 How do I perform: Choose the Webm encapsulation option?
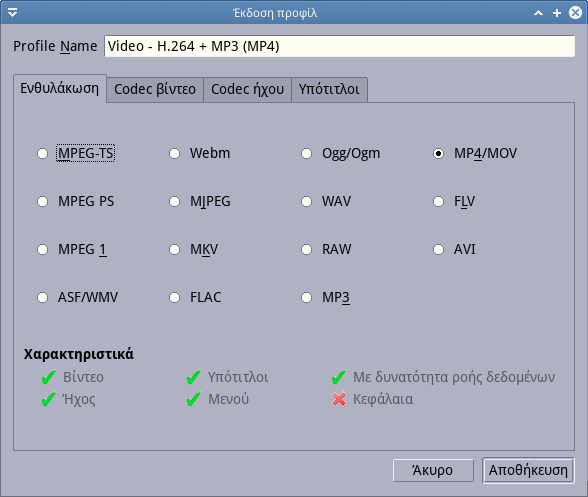[200, 153]
